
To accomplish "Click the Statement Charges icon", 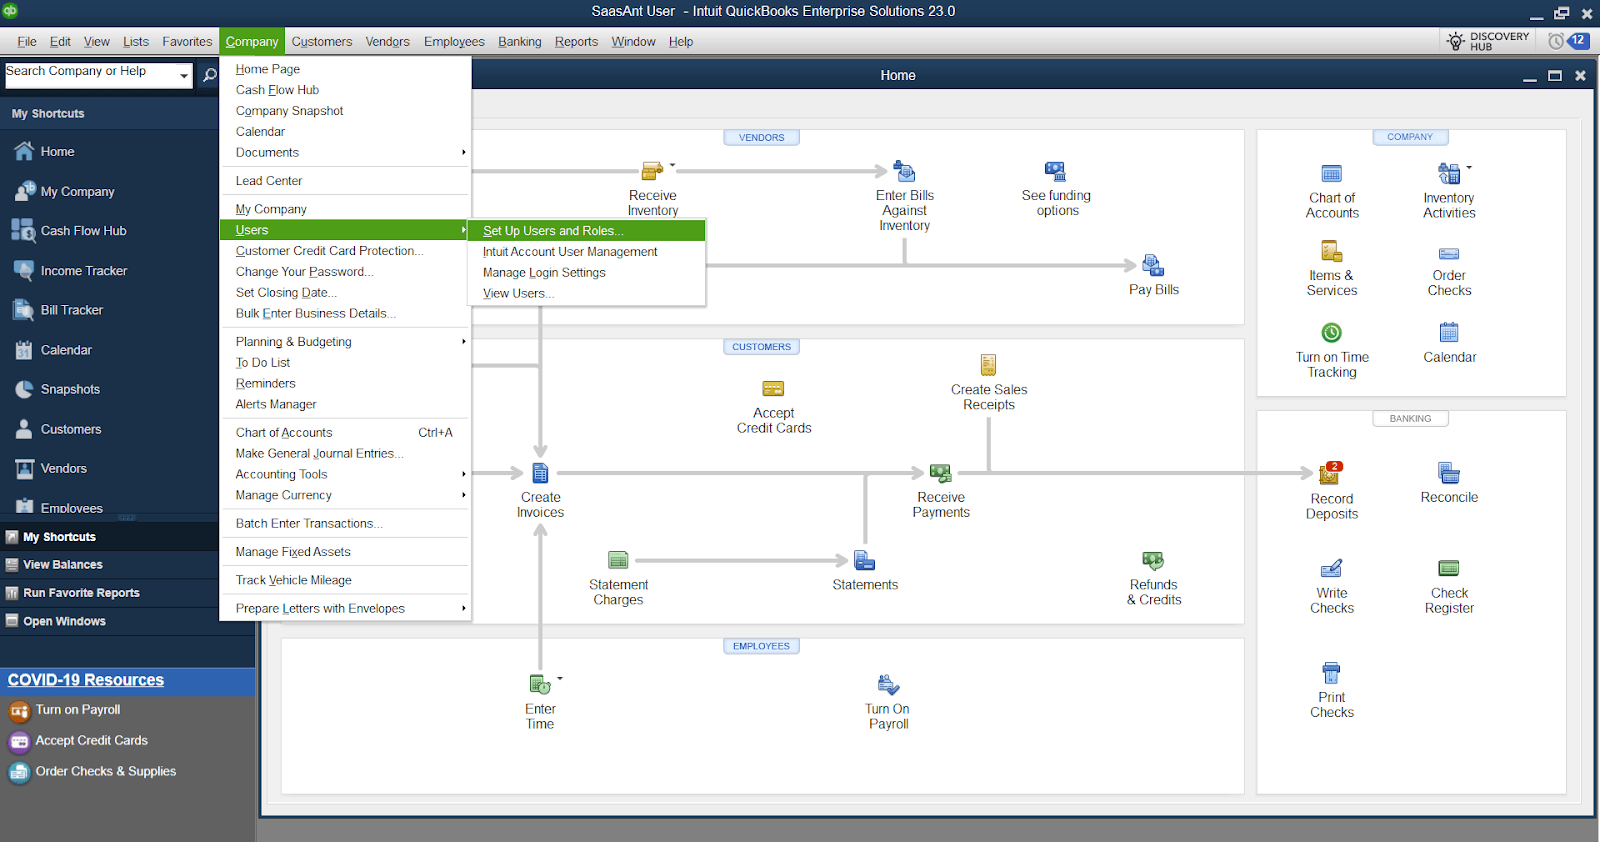I will click(618, 560).
